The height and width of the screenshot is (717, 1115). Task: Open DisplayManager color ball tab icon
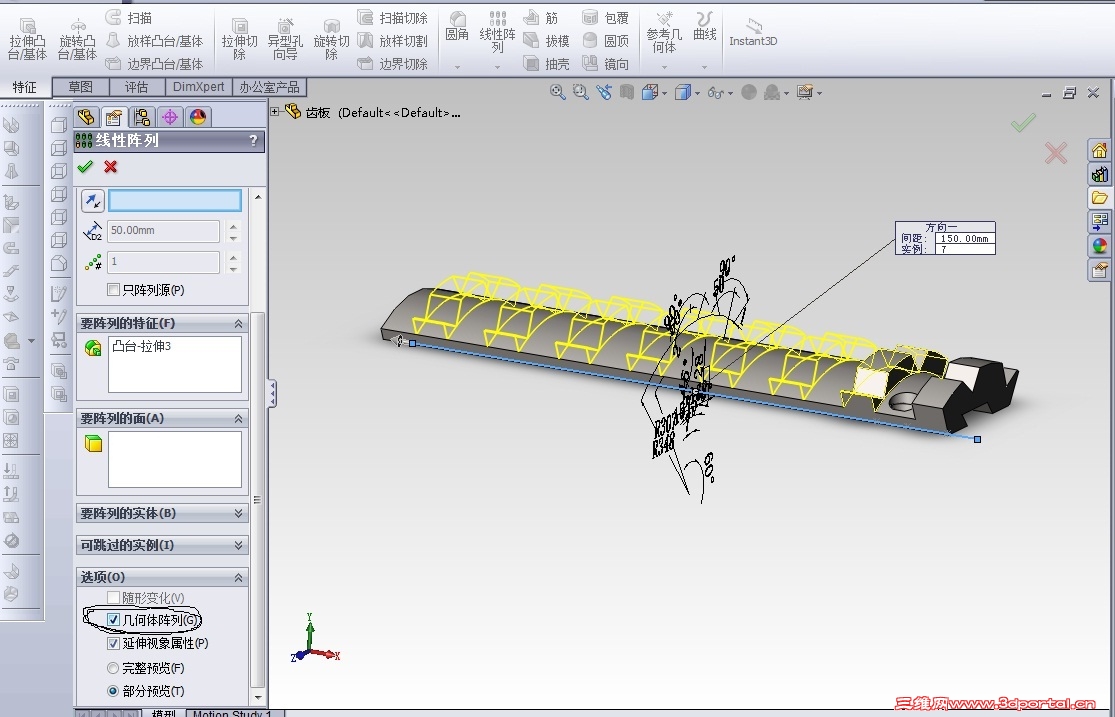[198, 117]
